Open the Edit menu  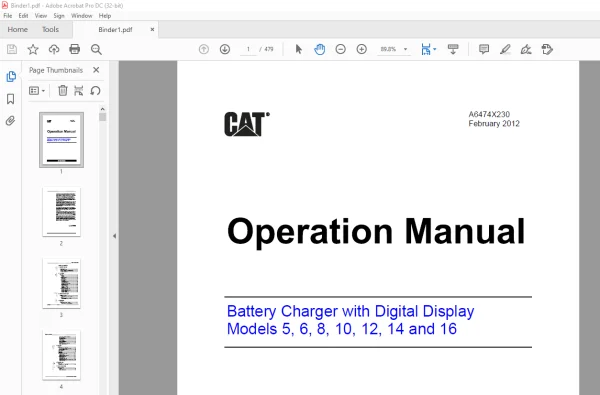pyautogui.click(x=23, y=16)
